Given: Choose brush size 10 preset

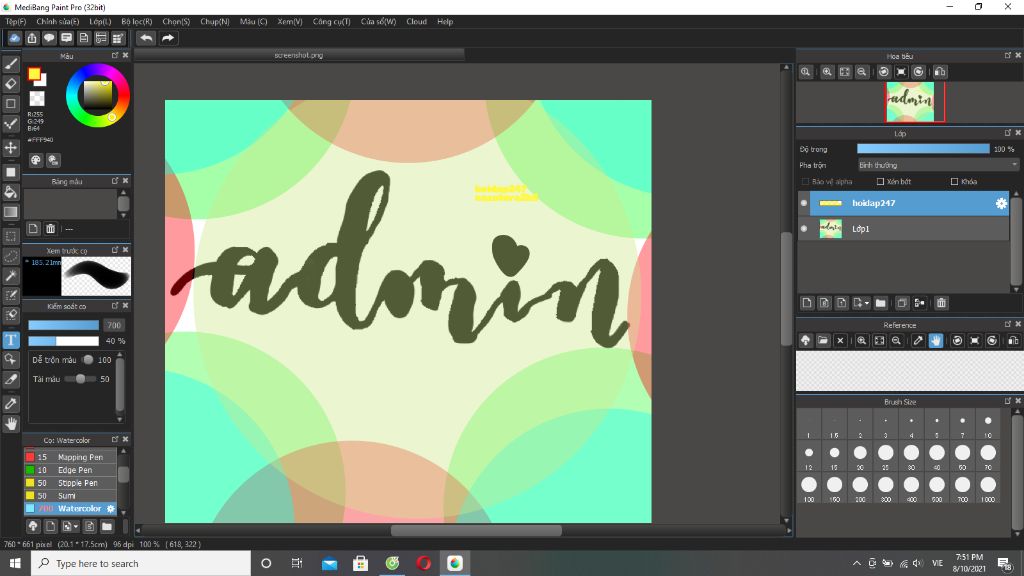Looking at the screenshot, I should point(987,425).
